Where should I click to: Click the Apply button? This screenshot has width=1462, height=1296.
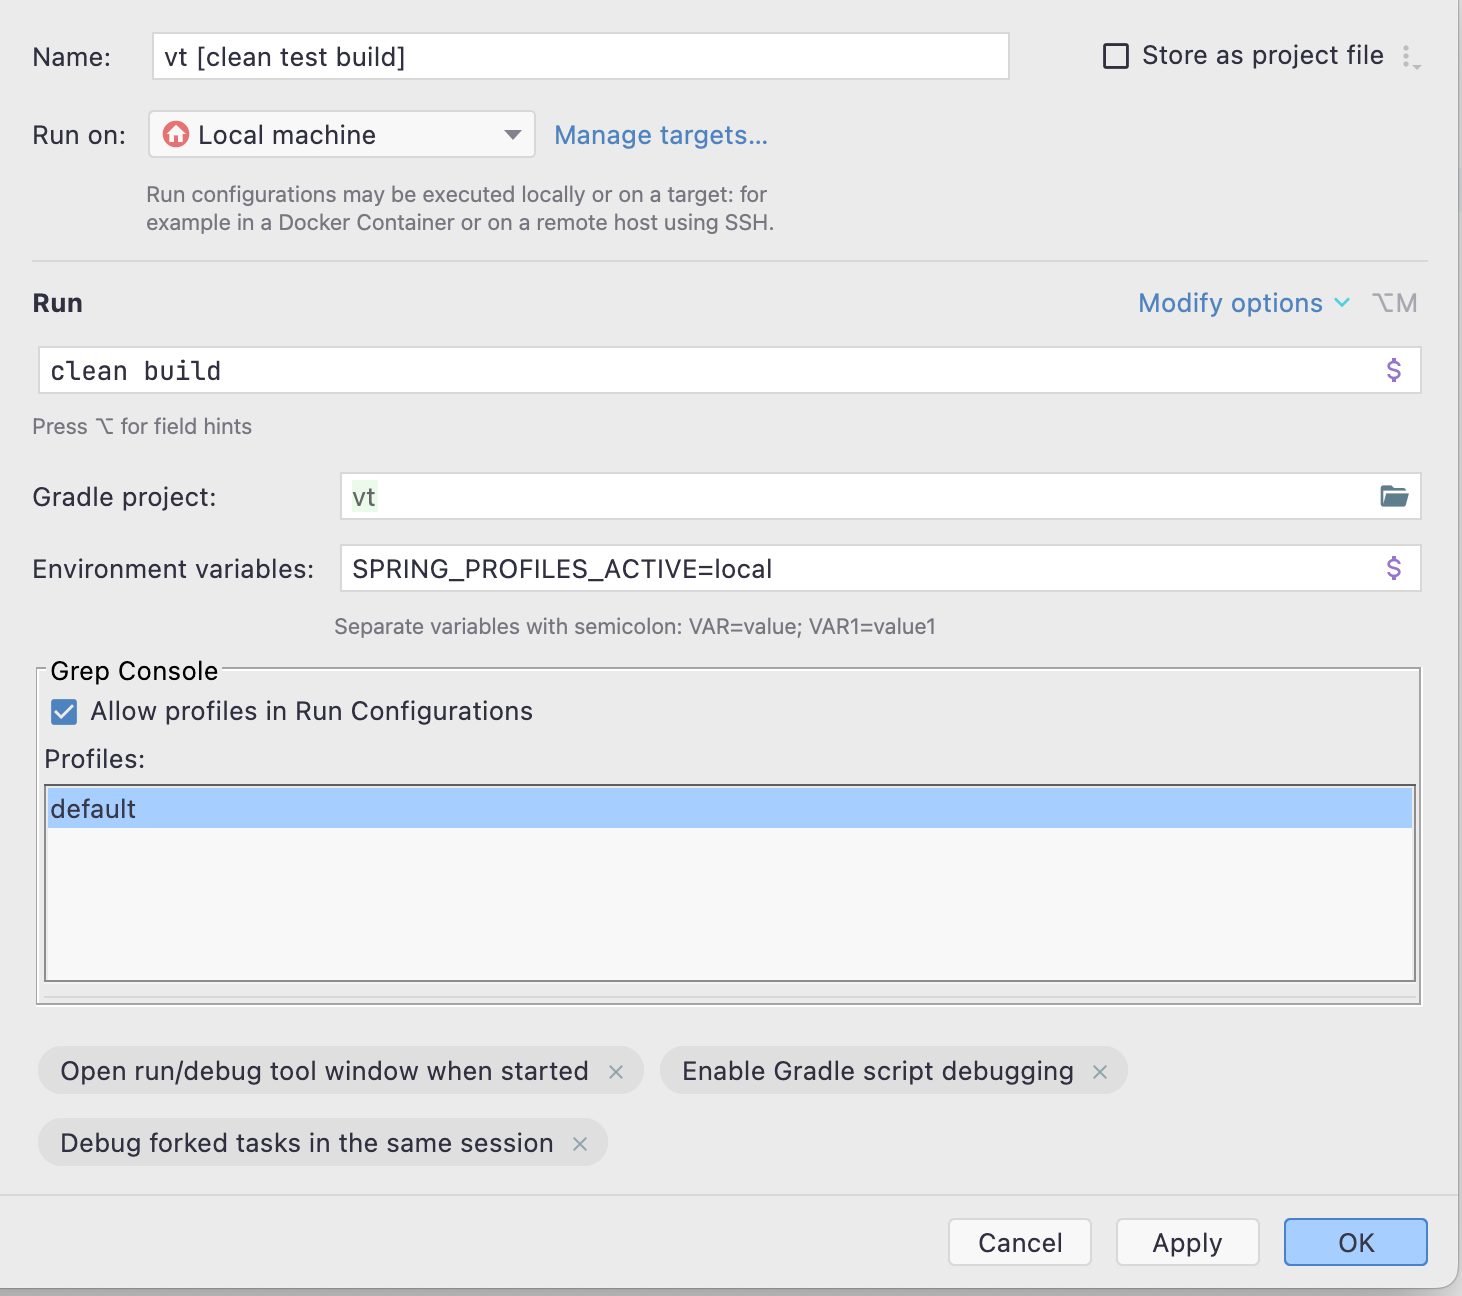[x=1187, y=1242]
